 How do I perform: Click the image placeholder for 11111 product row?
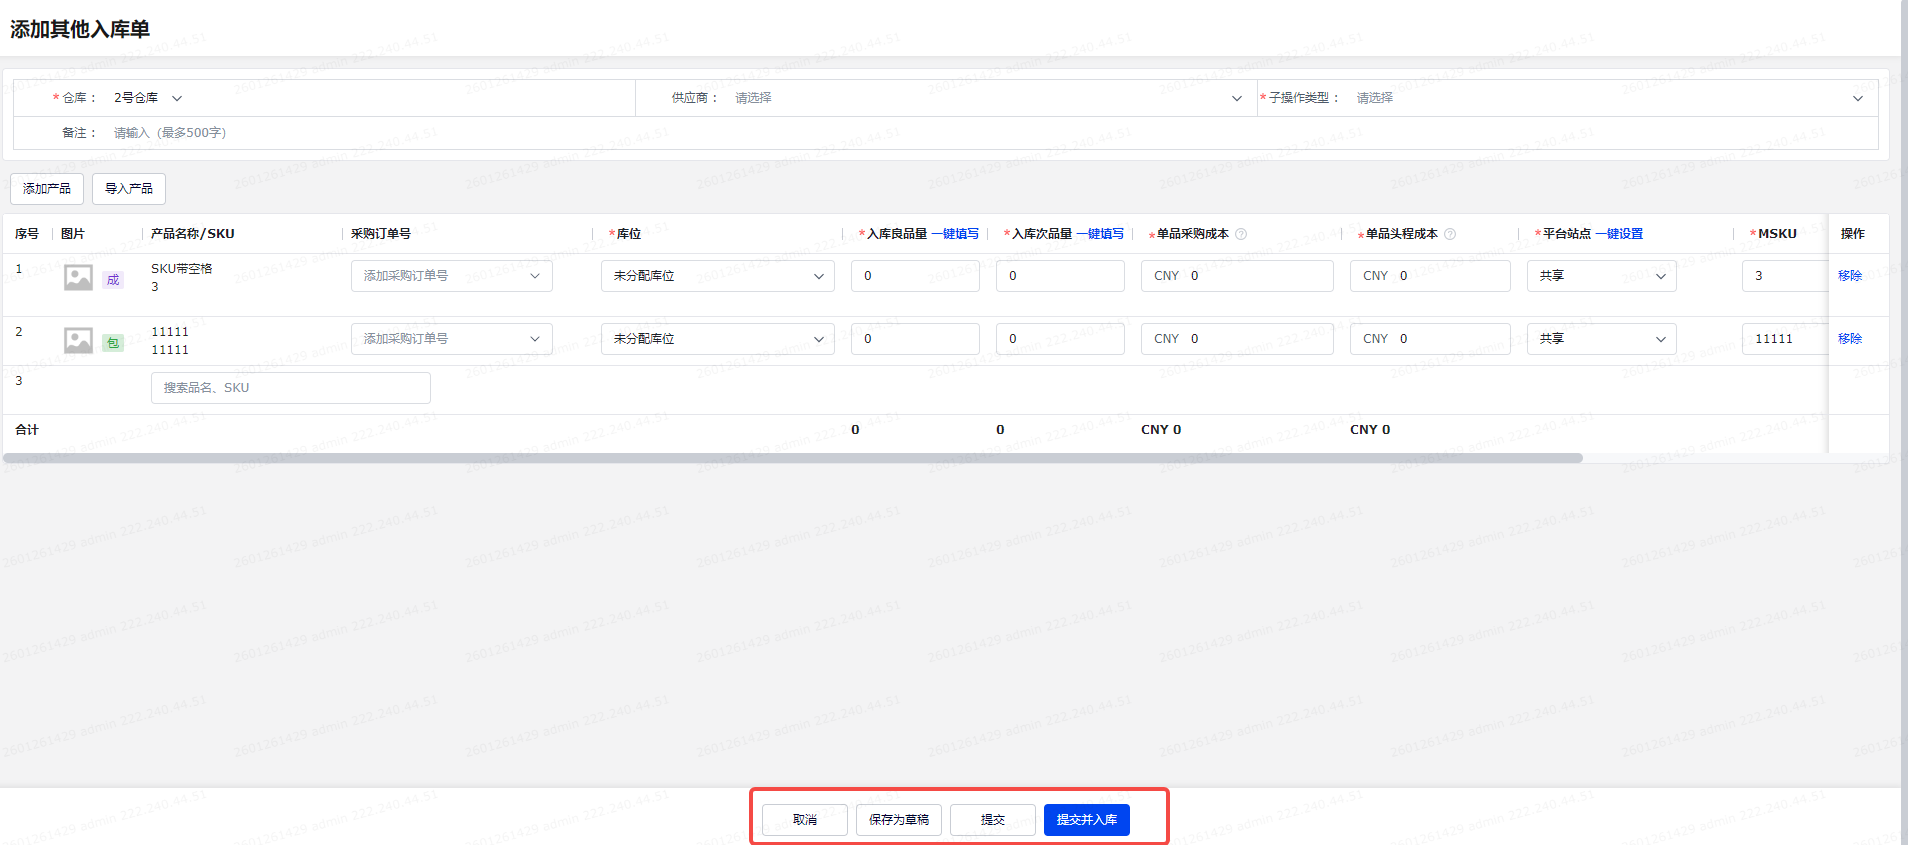[78, 340]
